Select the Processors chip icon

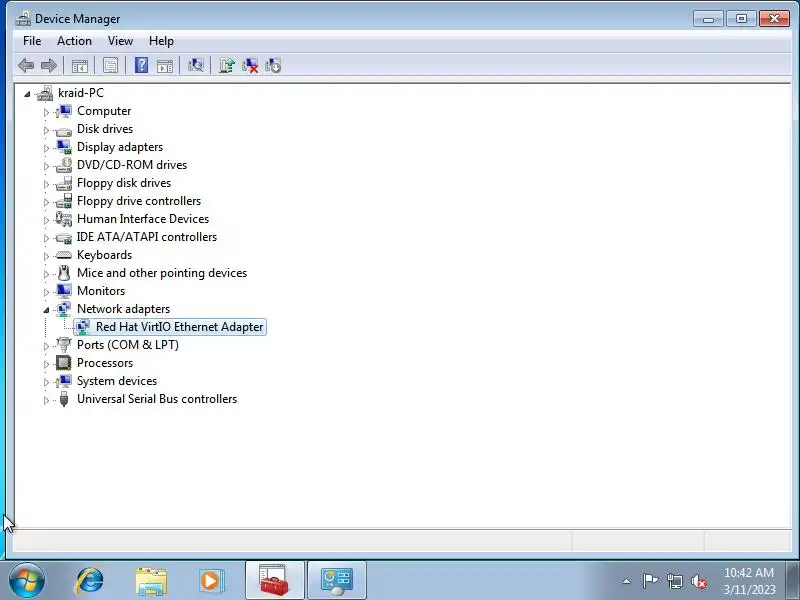point(64,363)
